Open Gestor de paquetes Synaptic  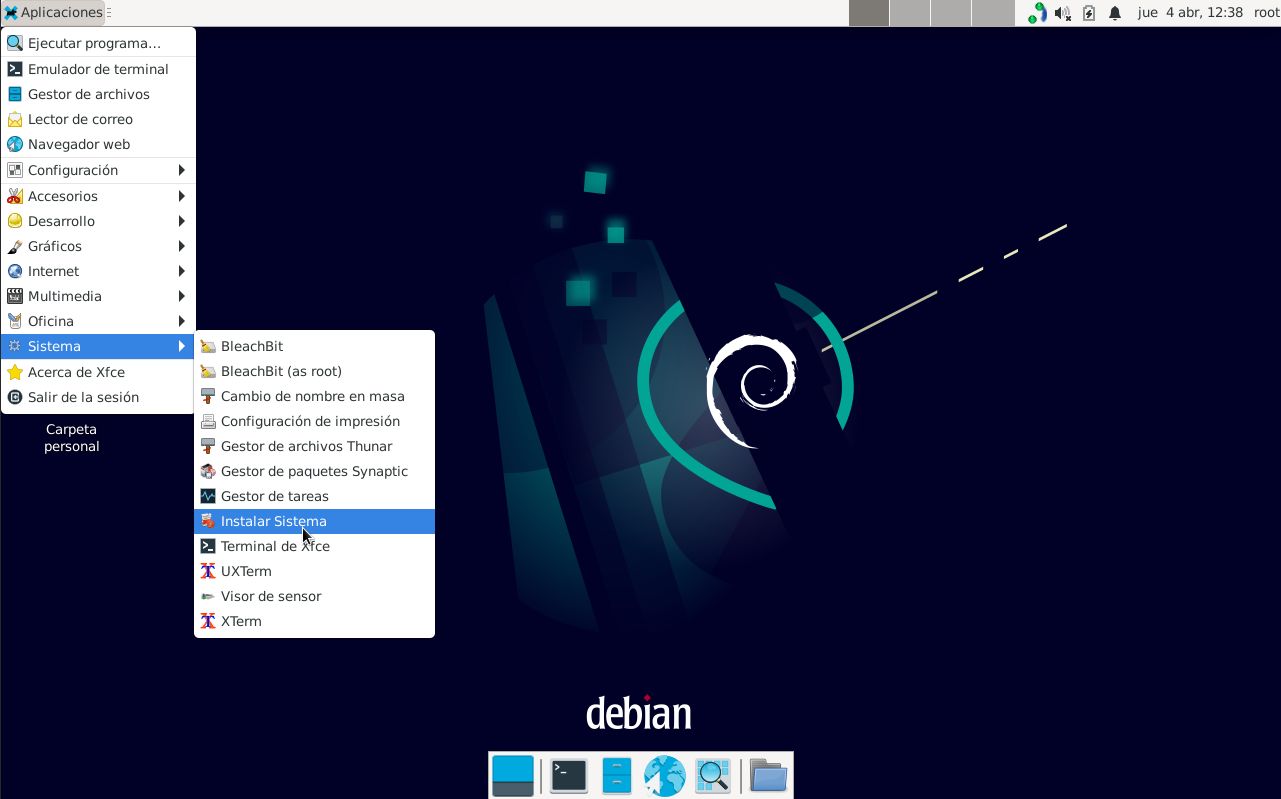coord(313,471)
